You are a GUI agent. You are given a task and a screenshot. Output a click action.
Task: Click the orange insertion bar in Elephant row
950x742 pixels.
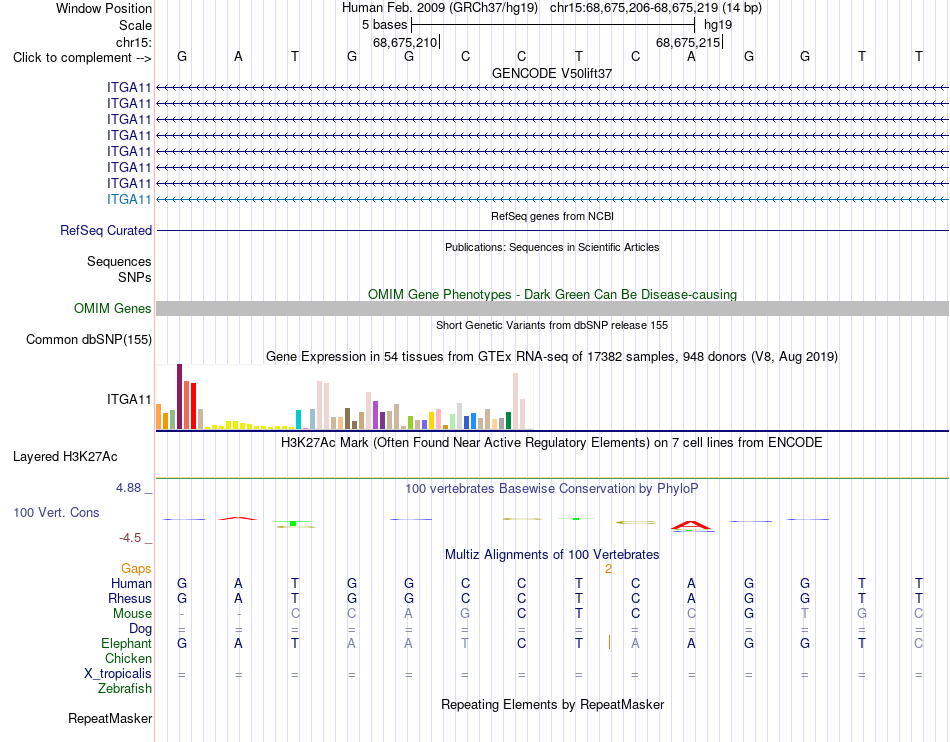coord(610,642)
